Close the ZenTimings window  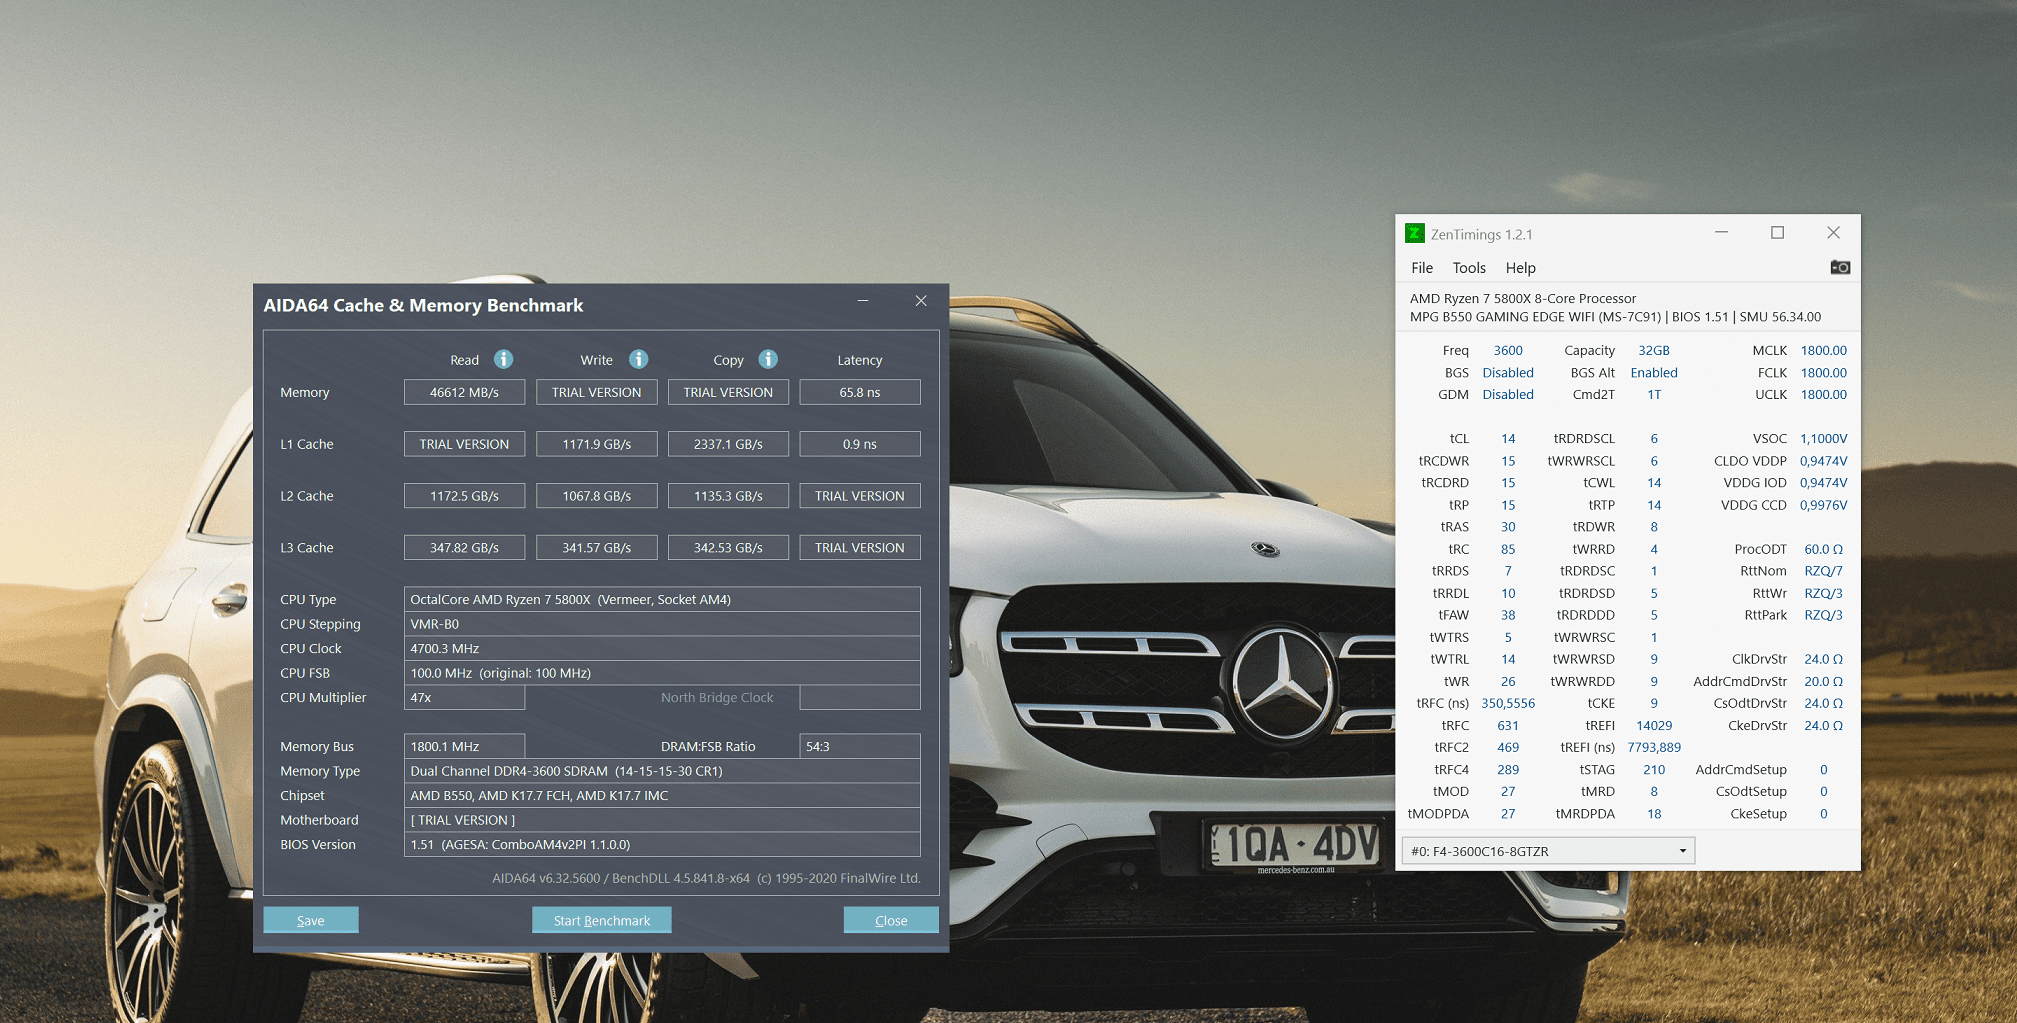[x=1833, y=232]
